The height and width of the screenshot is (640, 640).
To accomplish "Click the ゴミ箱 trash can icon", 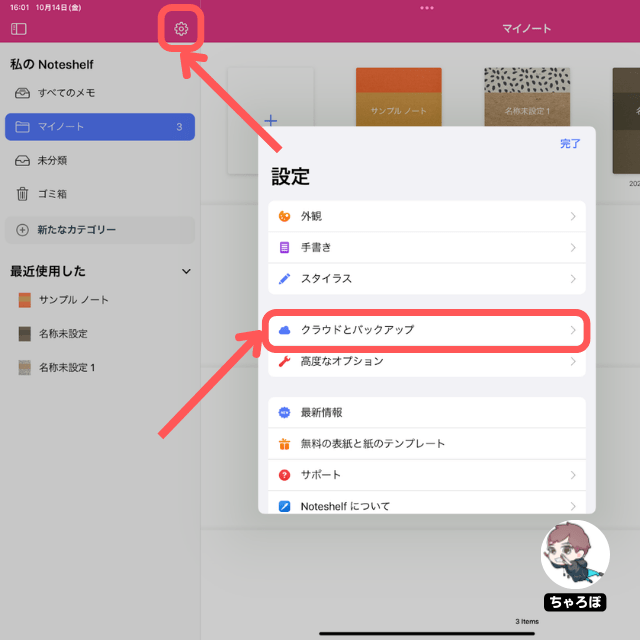I will click(x=22, y=194).
